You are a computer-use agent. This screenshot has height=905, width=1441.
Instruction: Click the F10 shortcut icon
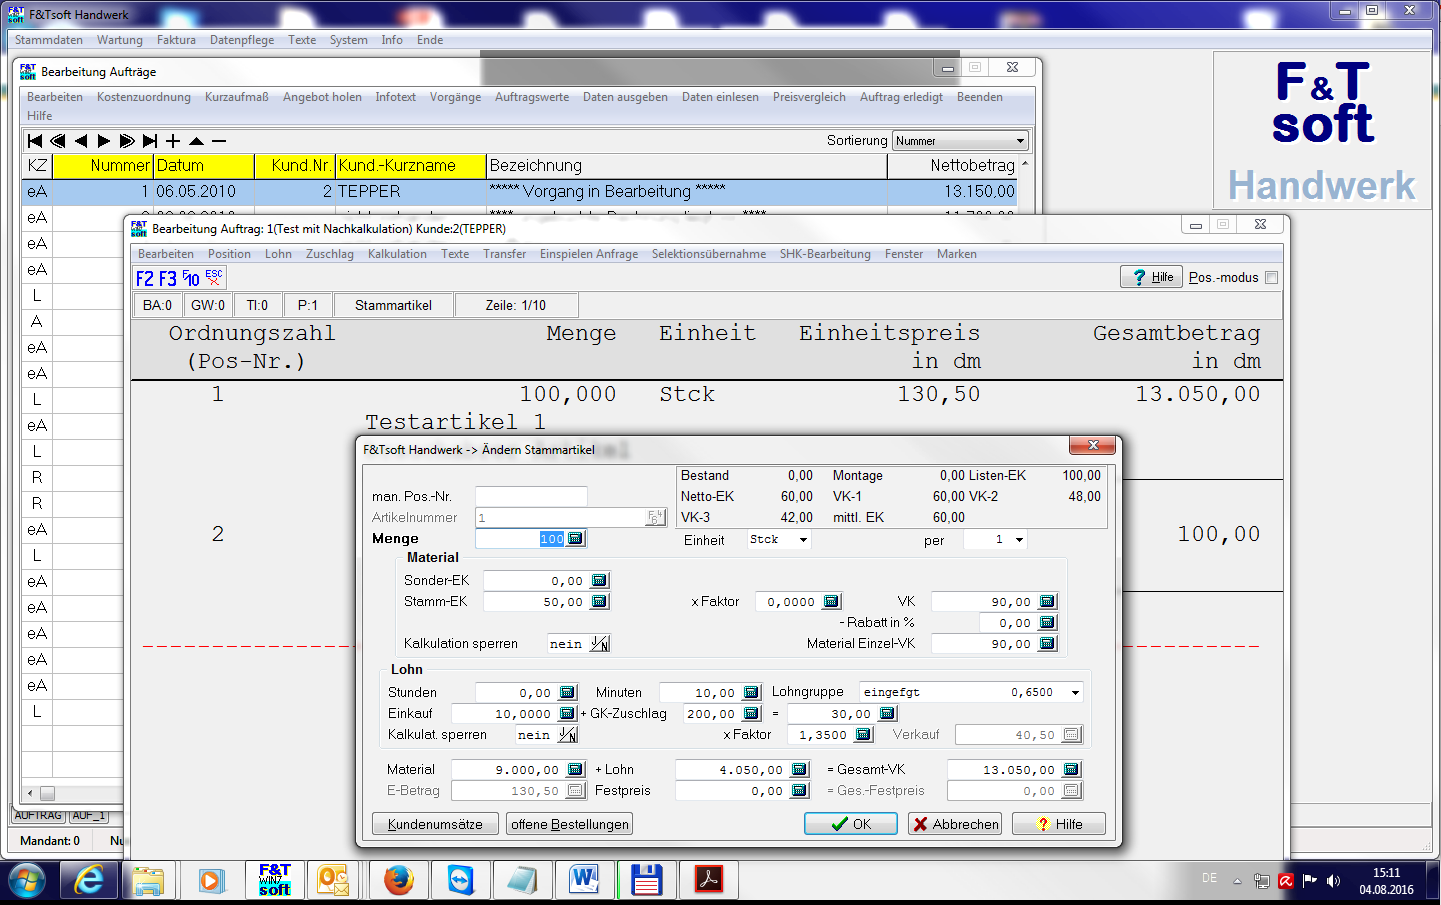pos(191,279)
